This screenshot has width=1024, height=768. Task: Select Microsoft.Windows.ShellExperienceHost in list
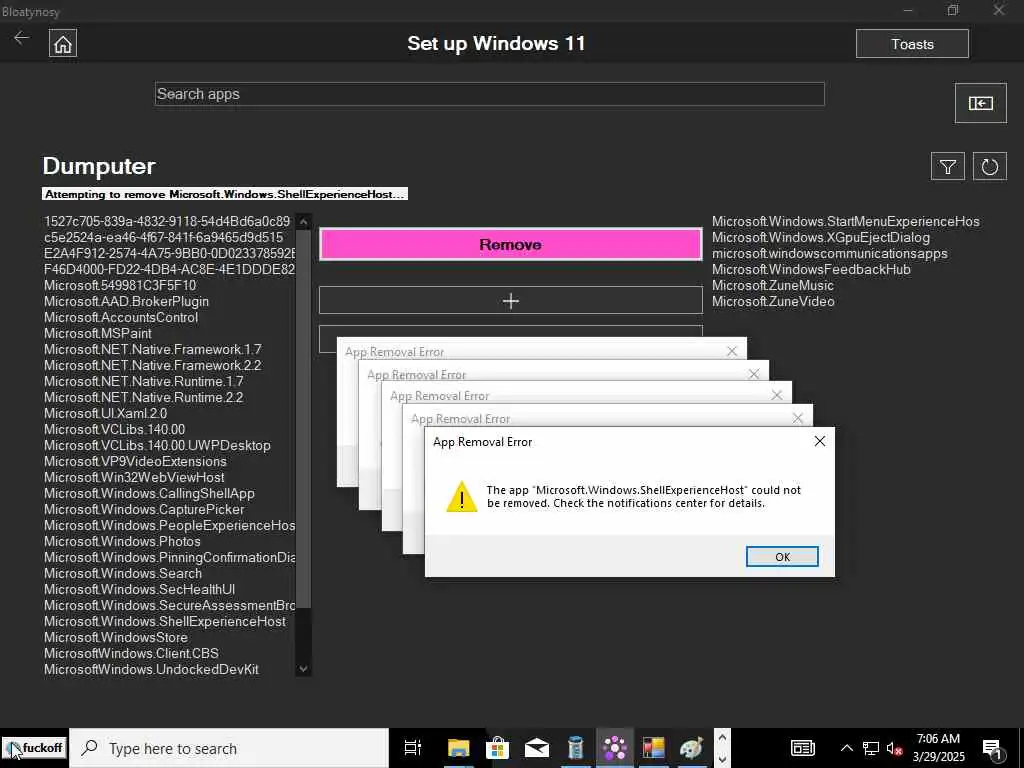pos(165,621)
